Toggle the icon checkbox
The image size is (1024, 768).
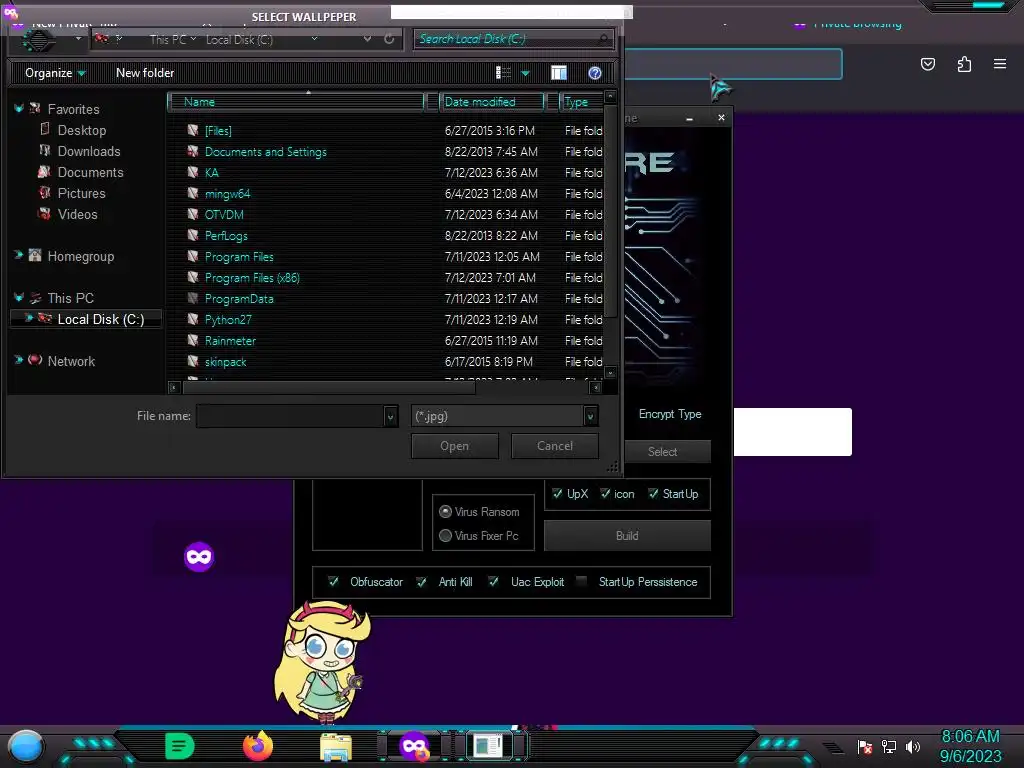pos(605,494)
